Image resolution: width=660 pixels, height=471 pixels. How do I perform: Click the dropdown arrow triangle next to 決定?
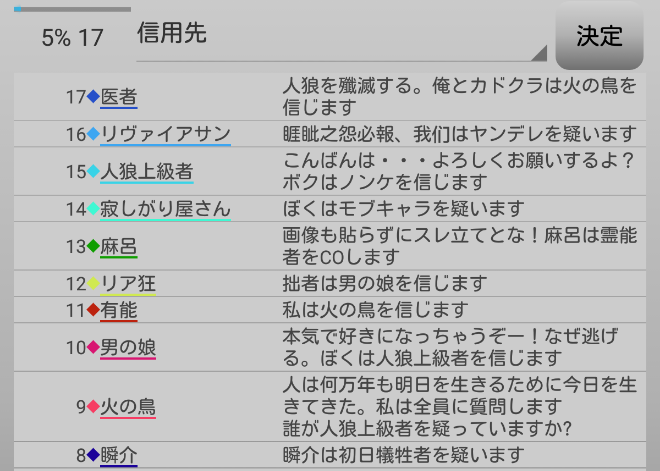[x=539, y=53]
